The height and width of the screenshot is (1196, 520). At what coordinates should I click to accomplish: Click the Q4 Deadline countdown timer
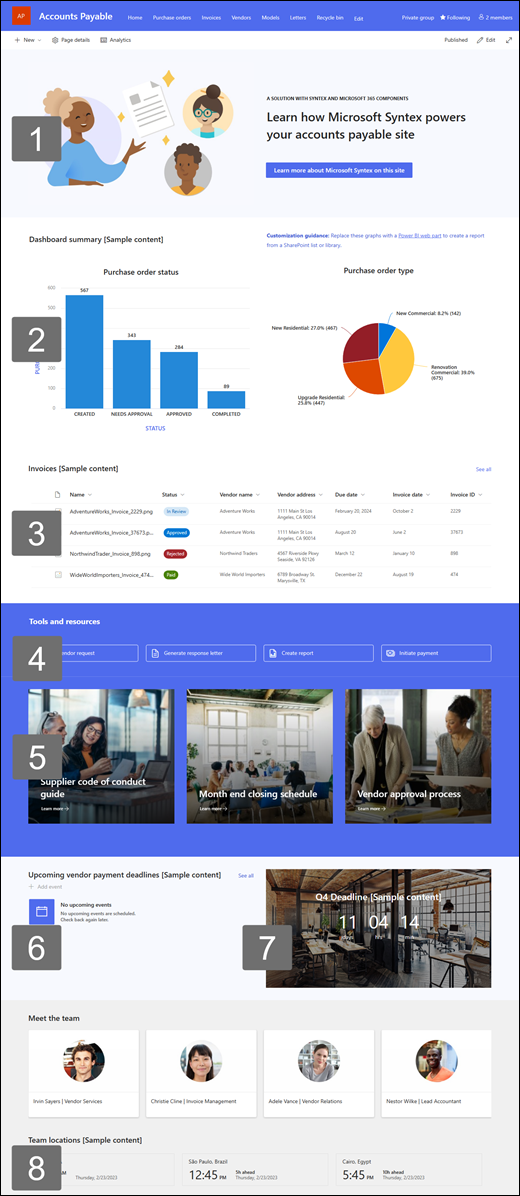(x=378, y=927)
